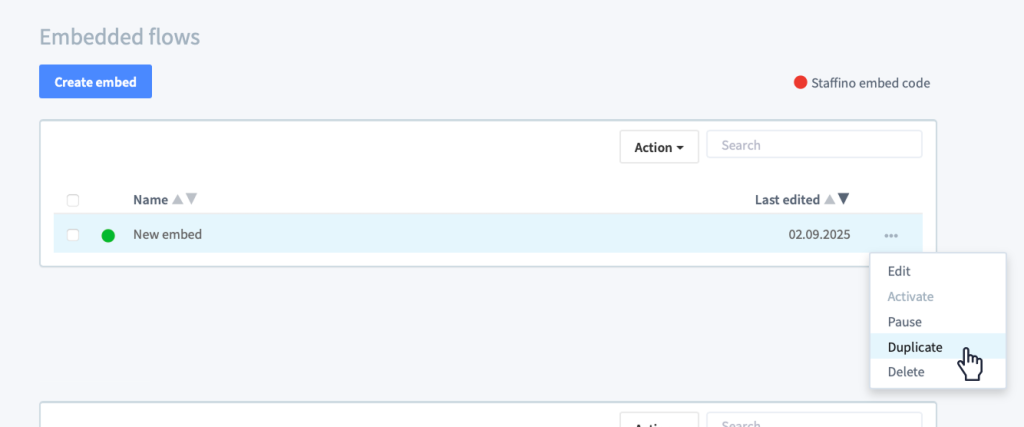The width and height of the screenshot is (1024, 427).
Task: Click the red Staffino embed code indicator
Action: tap(800, 82)
